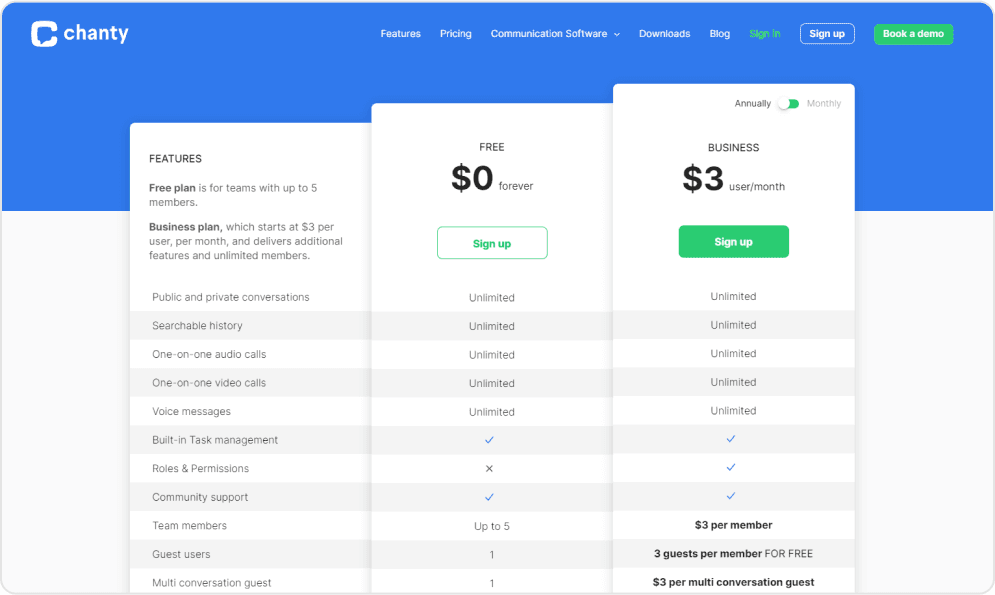Click the Business plan Built-in Task management checkmark
The width and height of the screenshot is (995, 595).
pos(732,439)
